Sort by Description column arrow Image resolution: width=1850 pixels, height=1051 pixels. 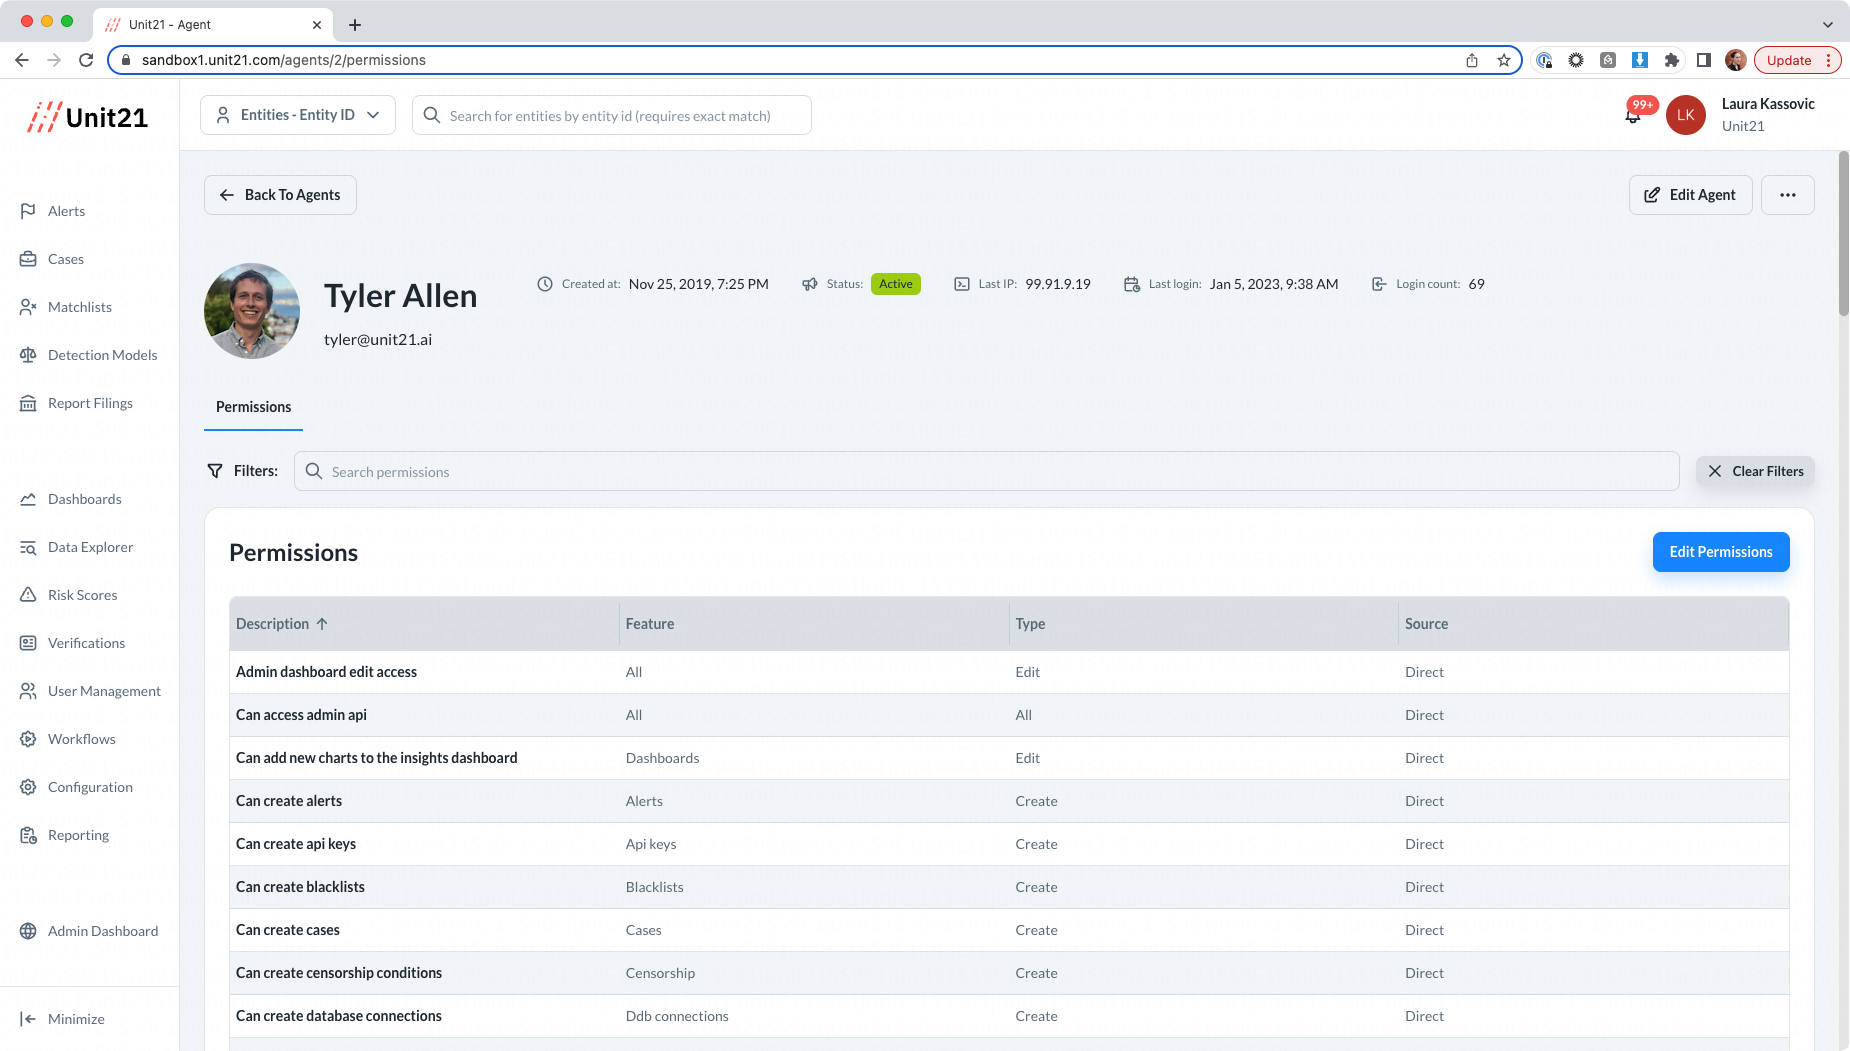click(322, 624)
